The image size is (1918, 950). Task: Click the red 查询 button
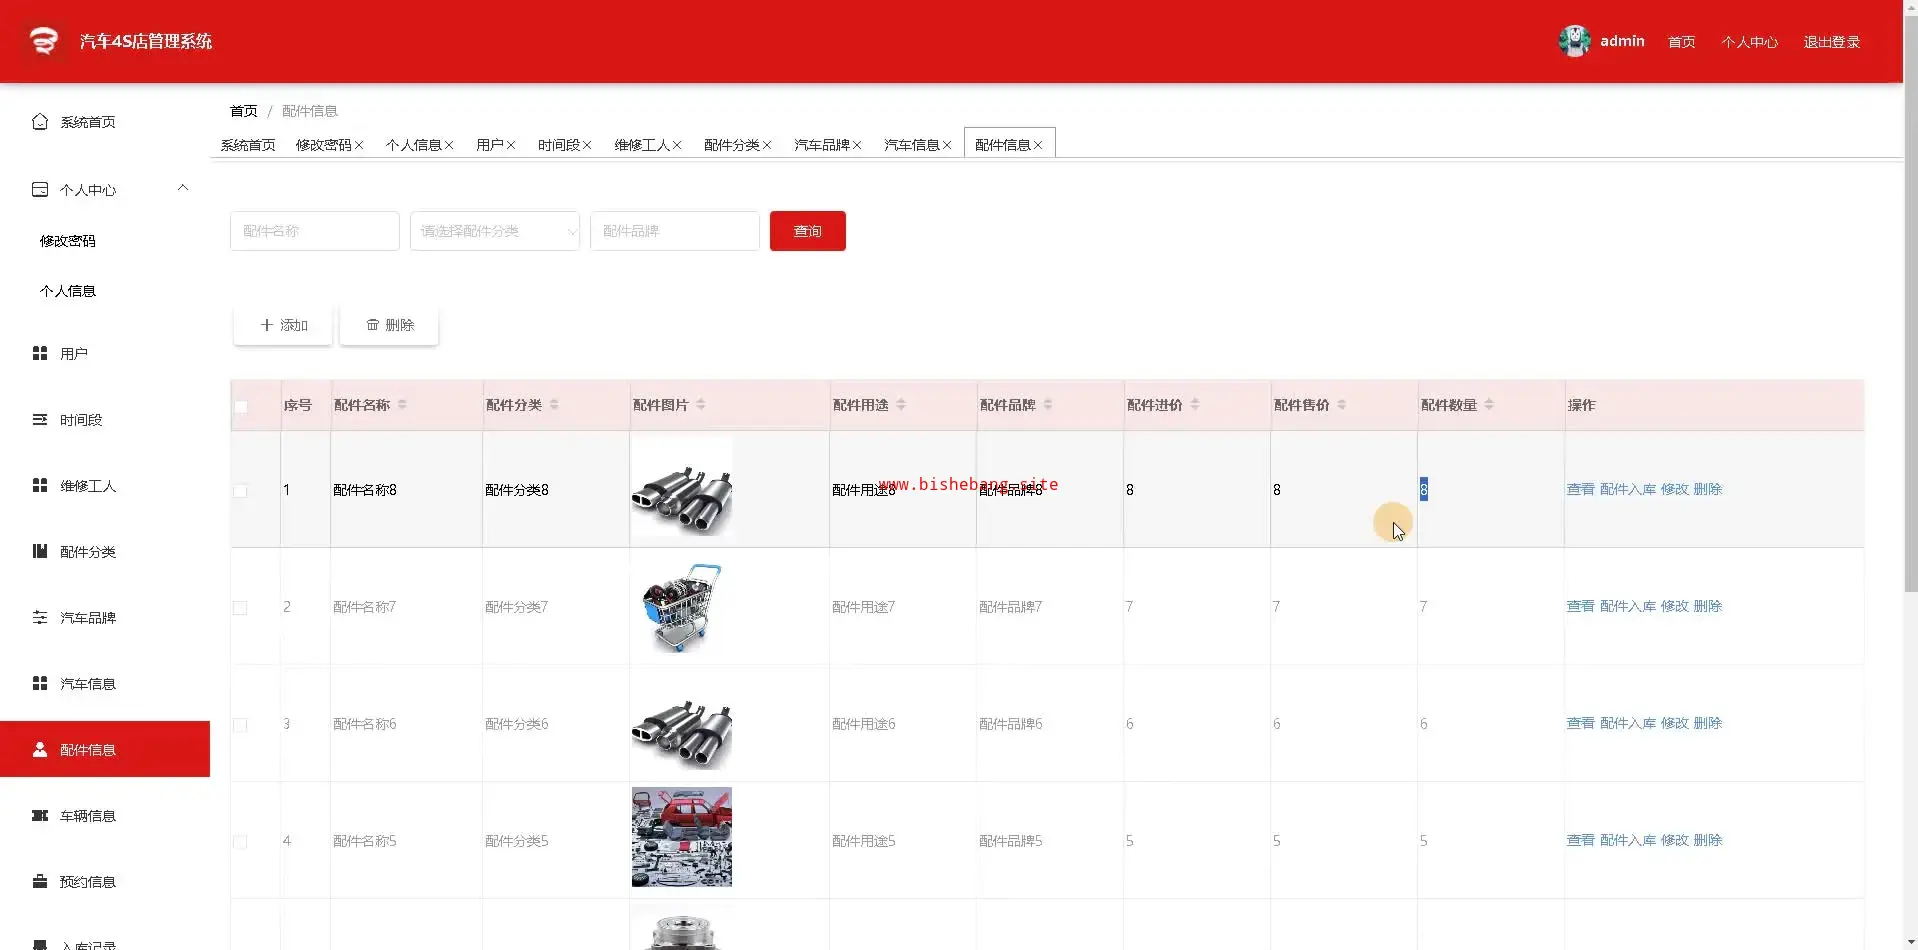pos(807,231)
